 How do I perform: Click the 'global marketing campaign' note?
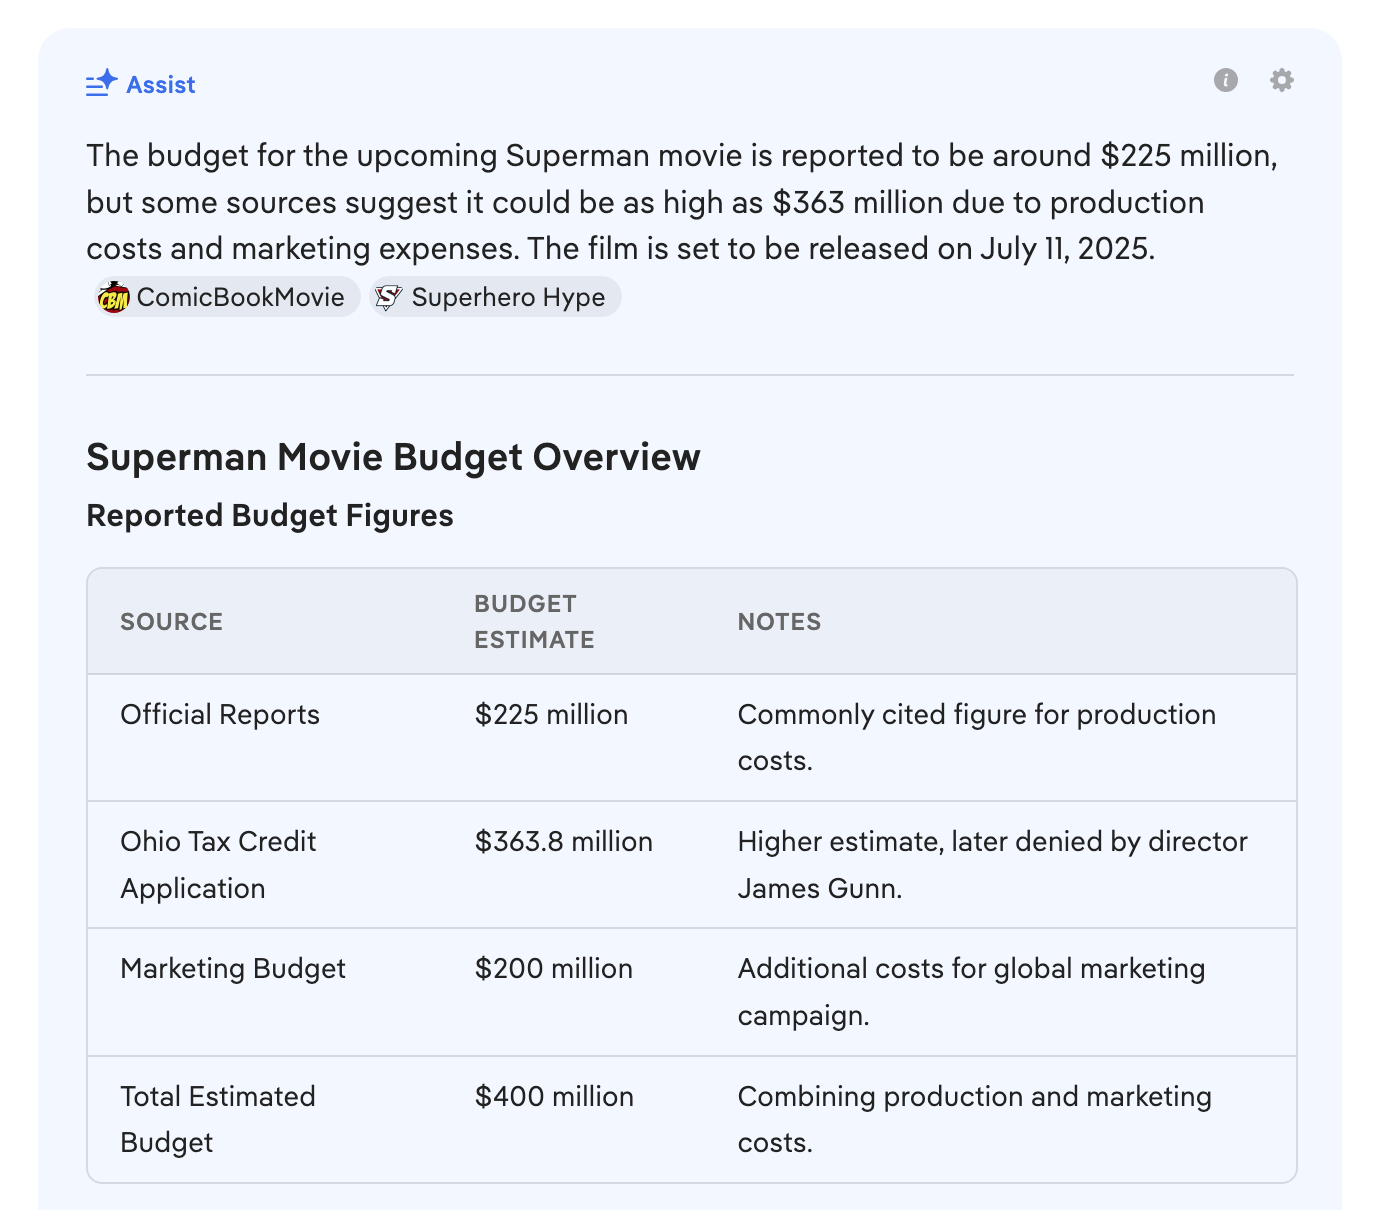click(971, 992)
